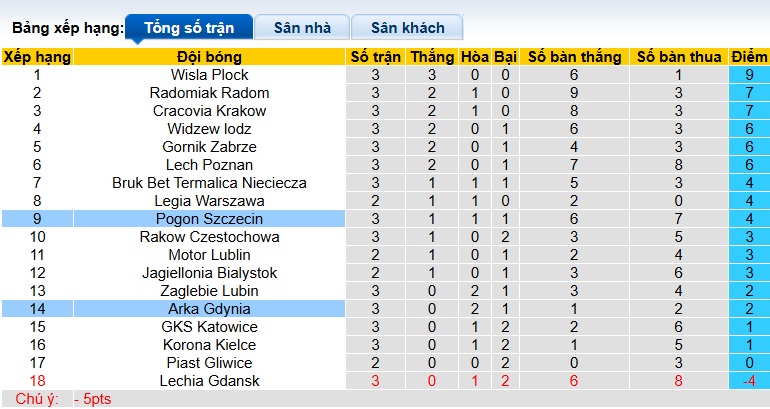Select Cracovia Krakow in the standings
The width and height of the screenshot is (770, 409).
click(x=210, y=111)
